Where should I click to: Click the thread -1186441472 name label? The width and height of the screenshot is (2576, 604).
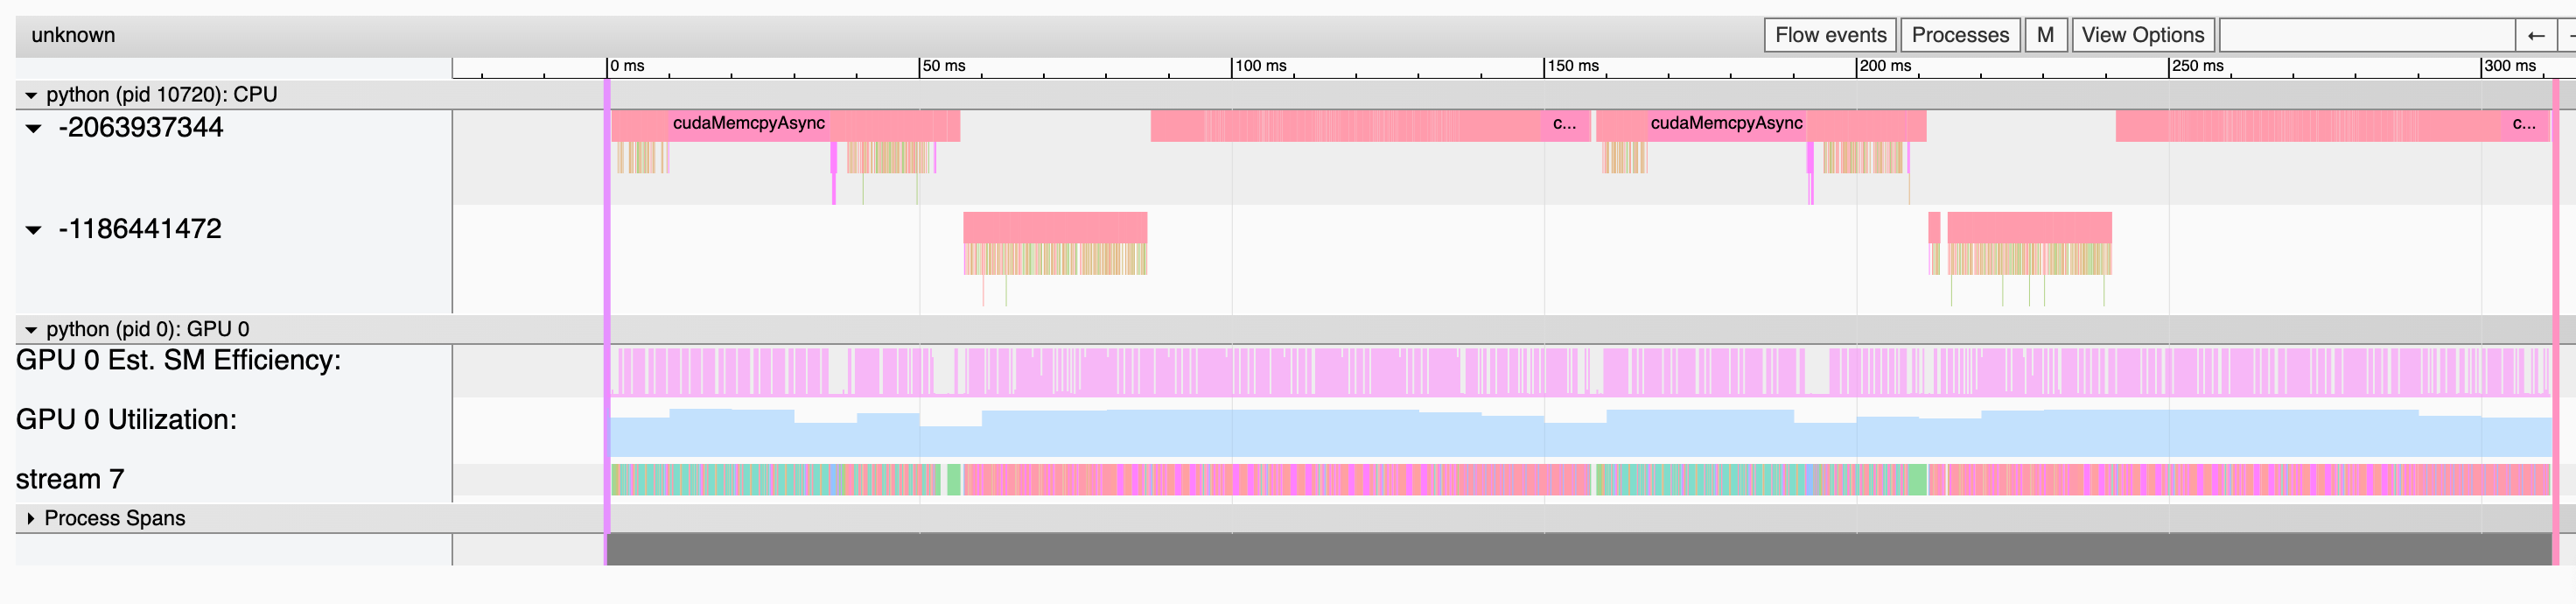click(x=140, y=229)
